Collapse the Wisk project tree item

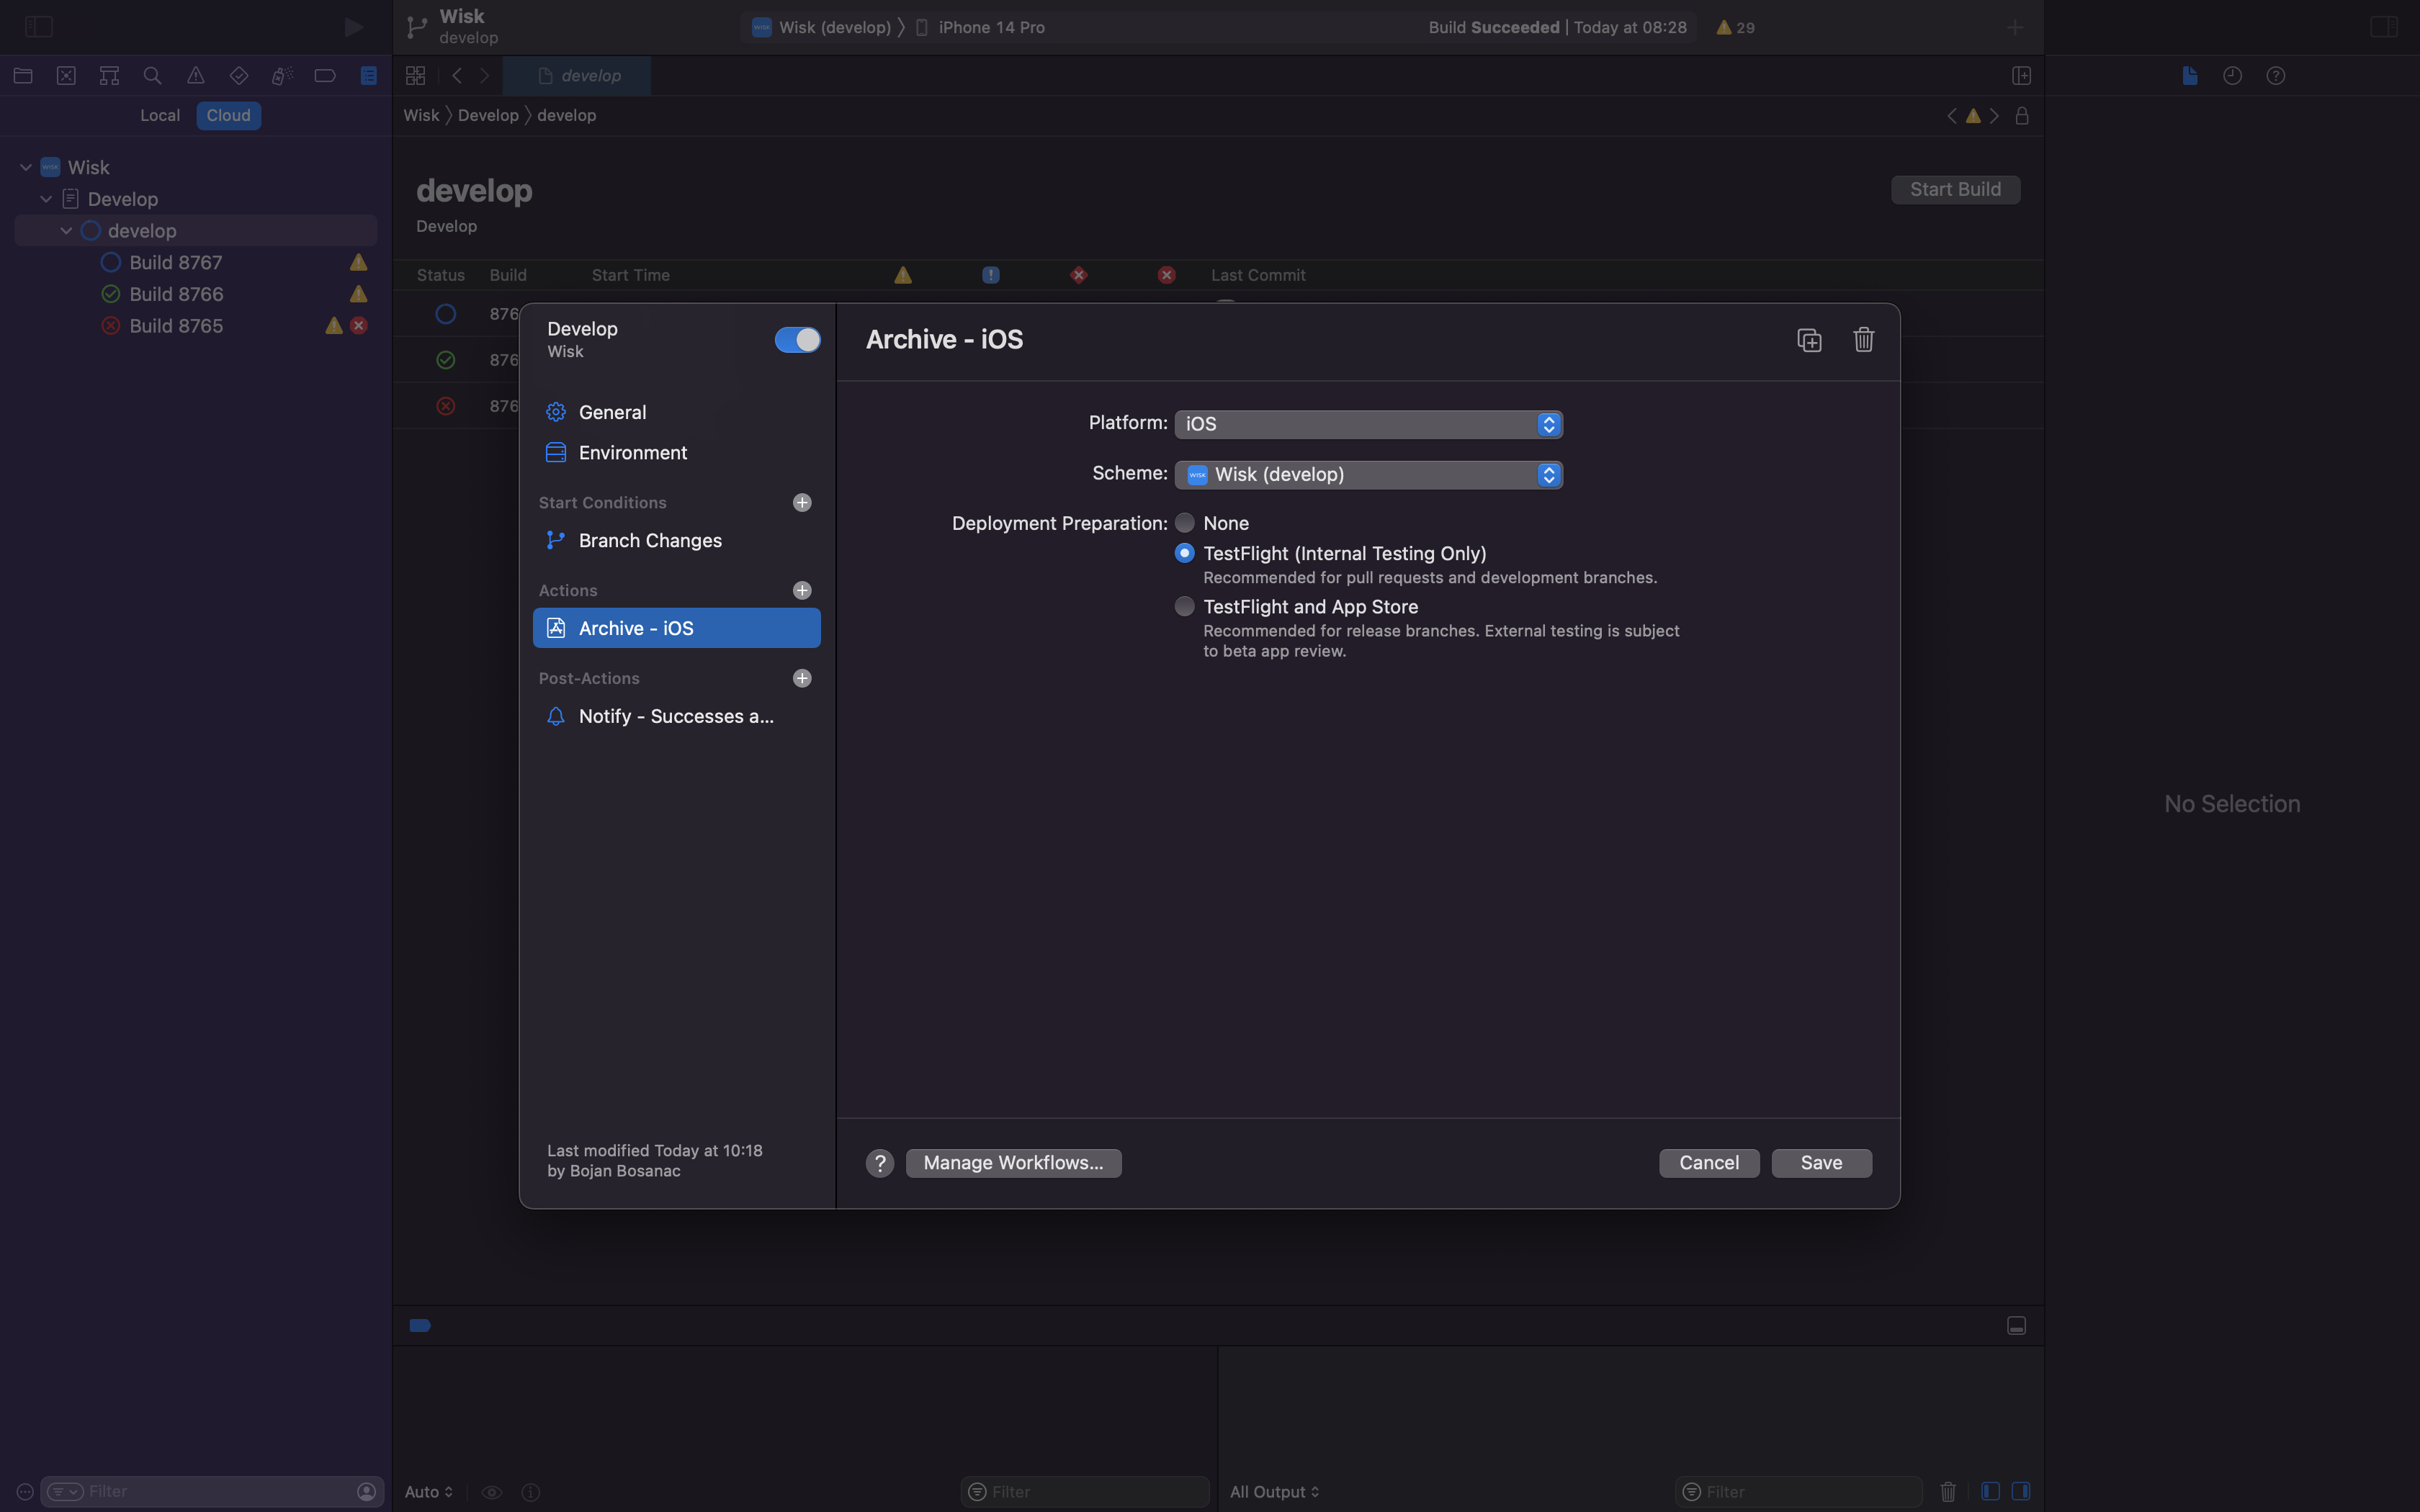tap(26, 168)
